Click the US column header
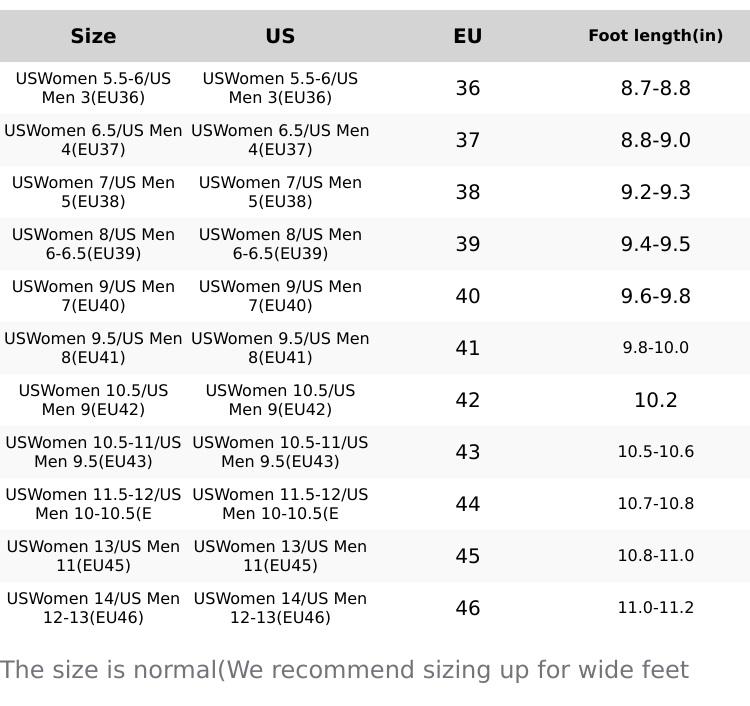750x706 pixels. tap(280, 36)
